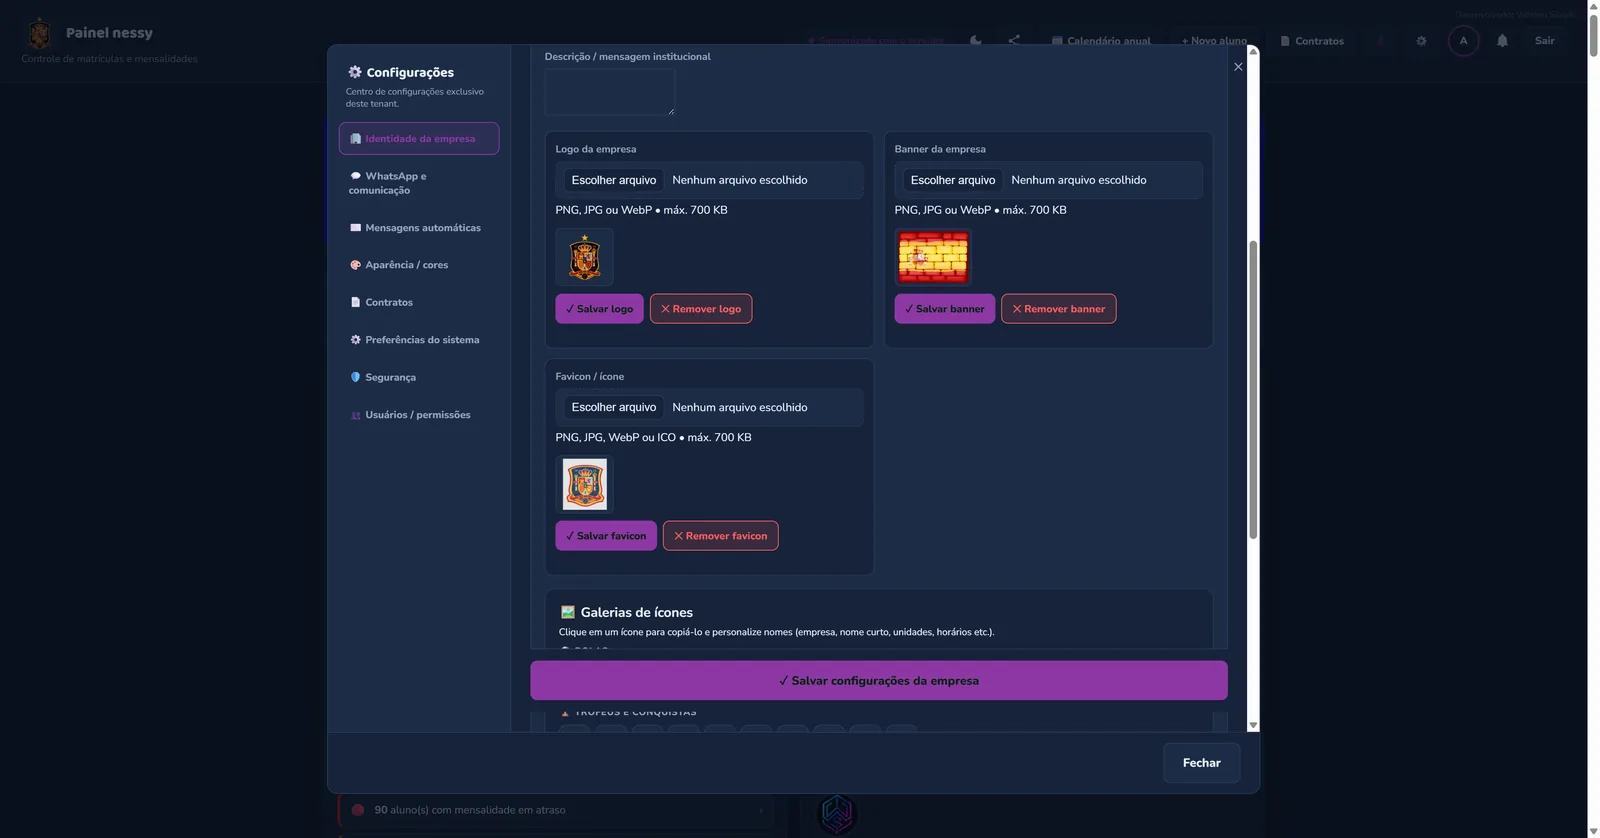The image size is (1600, 838).
Task: Open WhatsApp e comunicação settings
Action: [419, 183]
